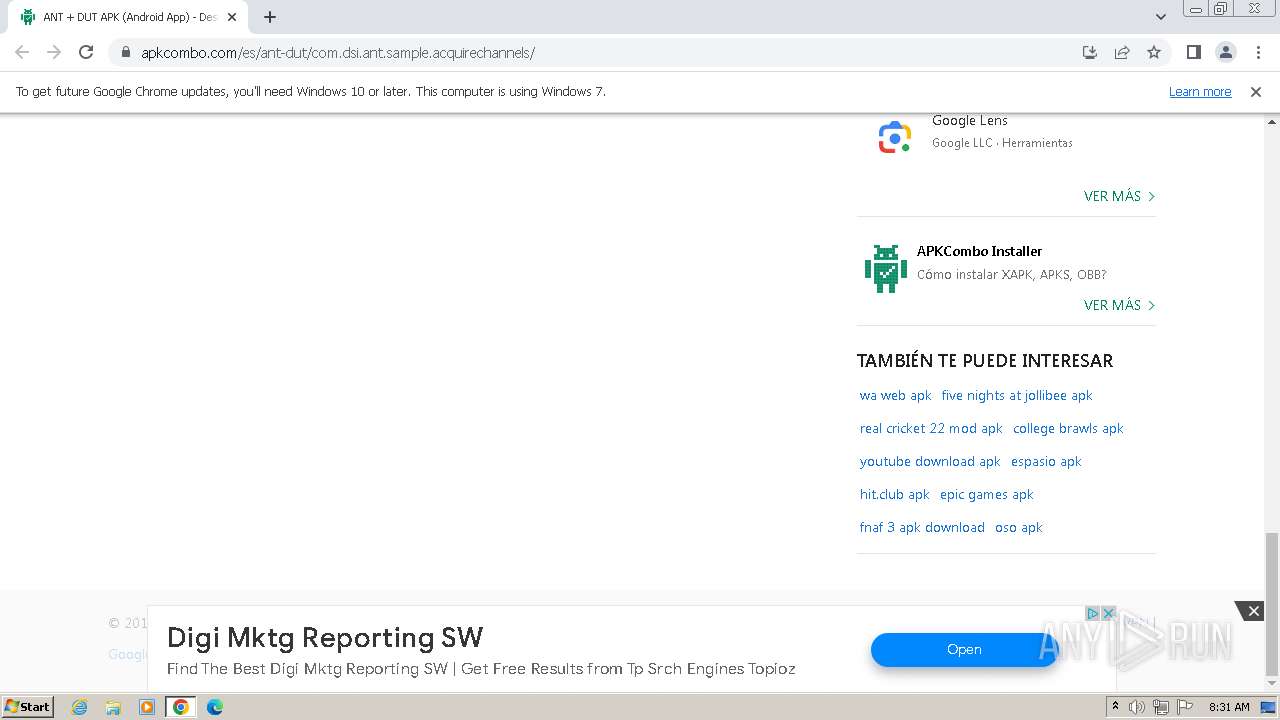This screenshot has width=1280, height=720.
Task: Click VER MÁS under APKCombo Installer
Action: [1119, 305]
